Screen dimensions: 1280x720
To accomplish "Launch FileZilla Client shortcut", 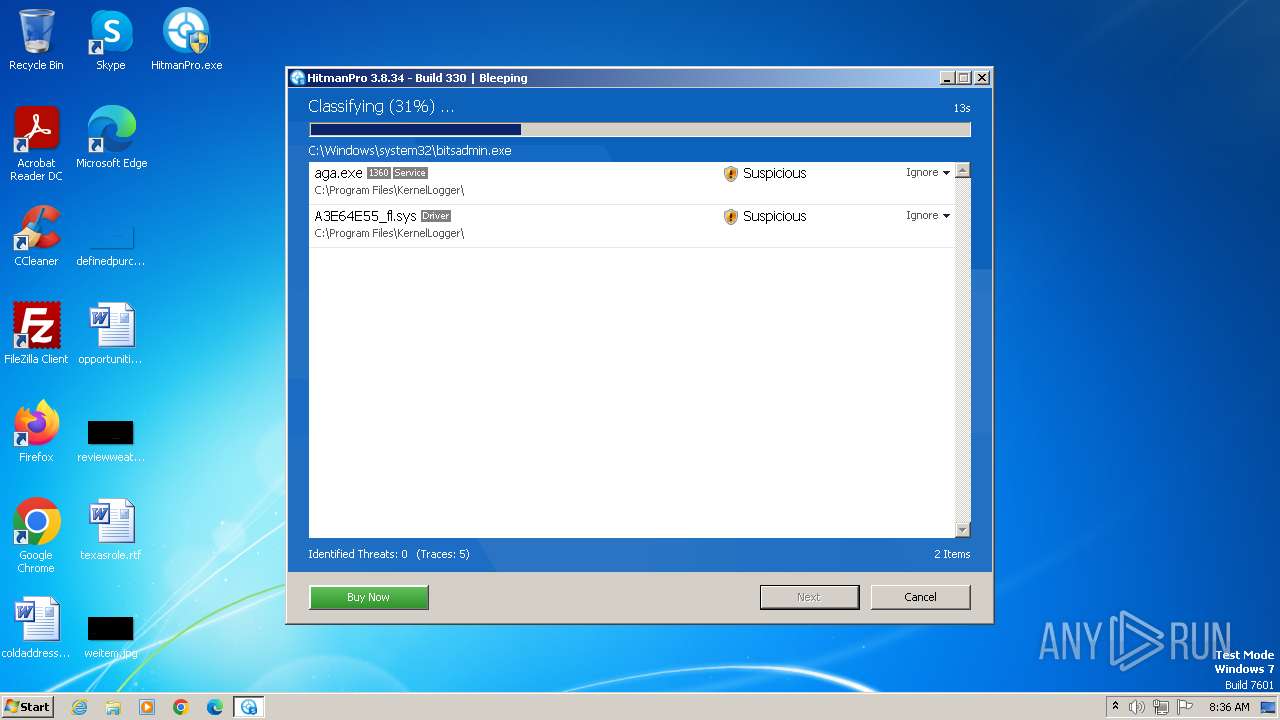I will [36, 334].
